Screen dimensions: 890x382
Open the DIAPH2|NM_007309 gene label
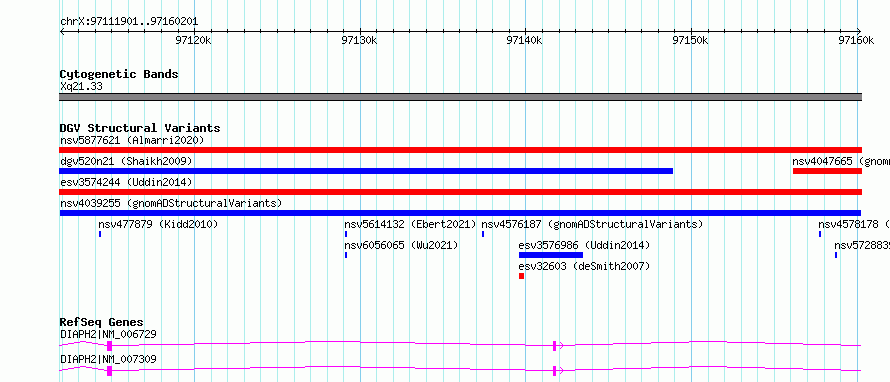pyautogui.click(x=108, y=359)
